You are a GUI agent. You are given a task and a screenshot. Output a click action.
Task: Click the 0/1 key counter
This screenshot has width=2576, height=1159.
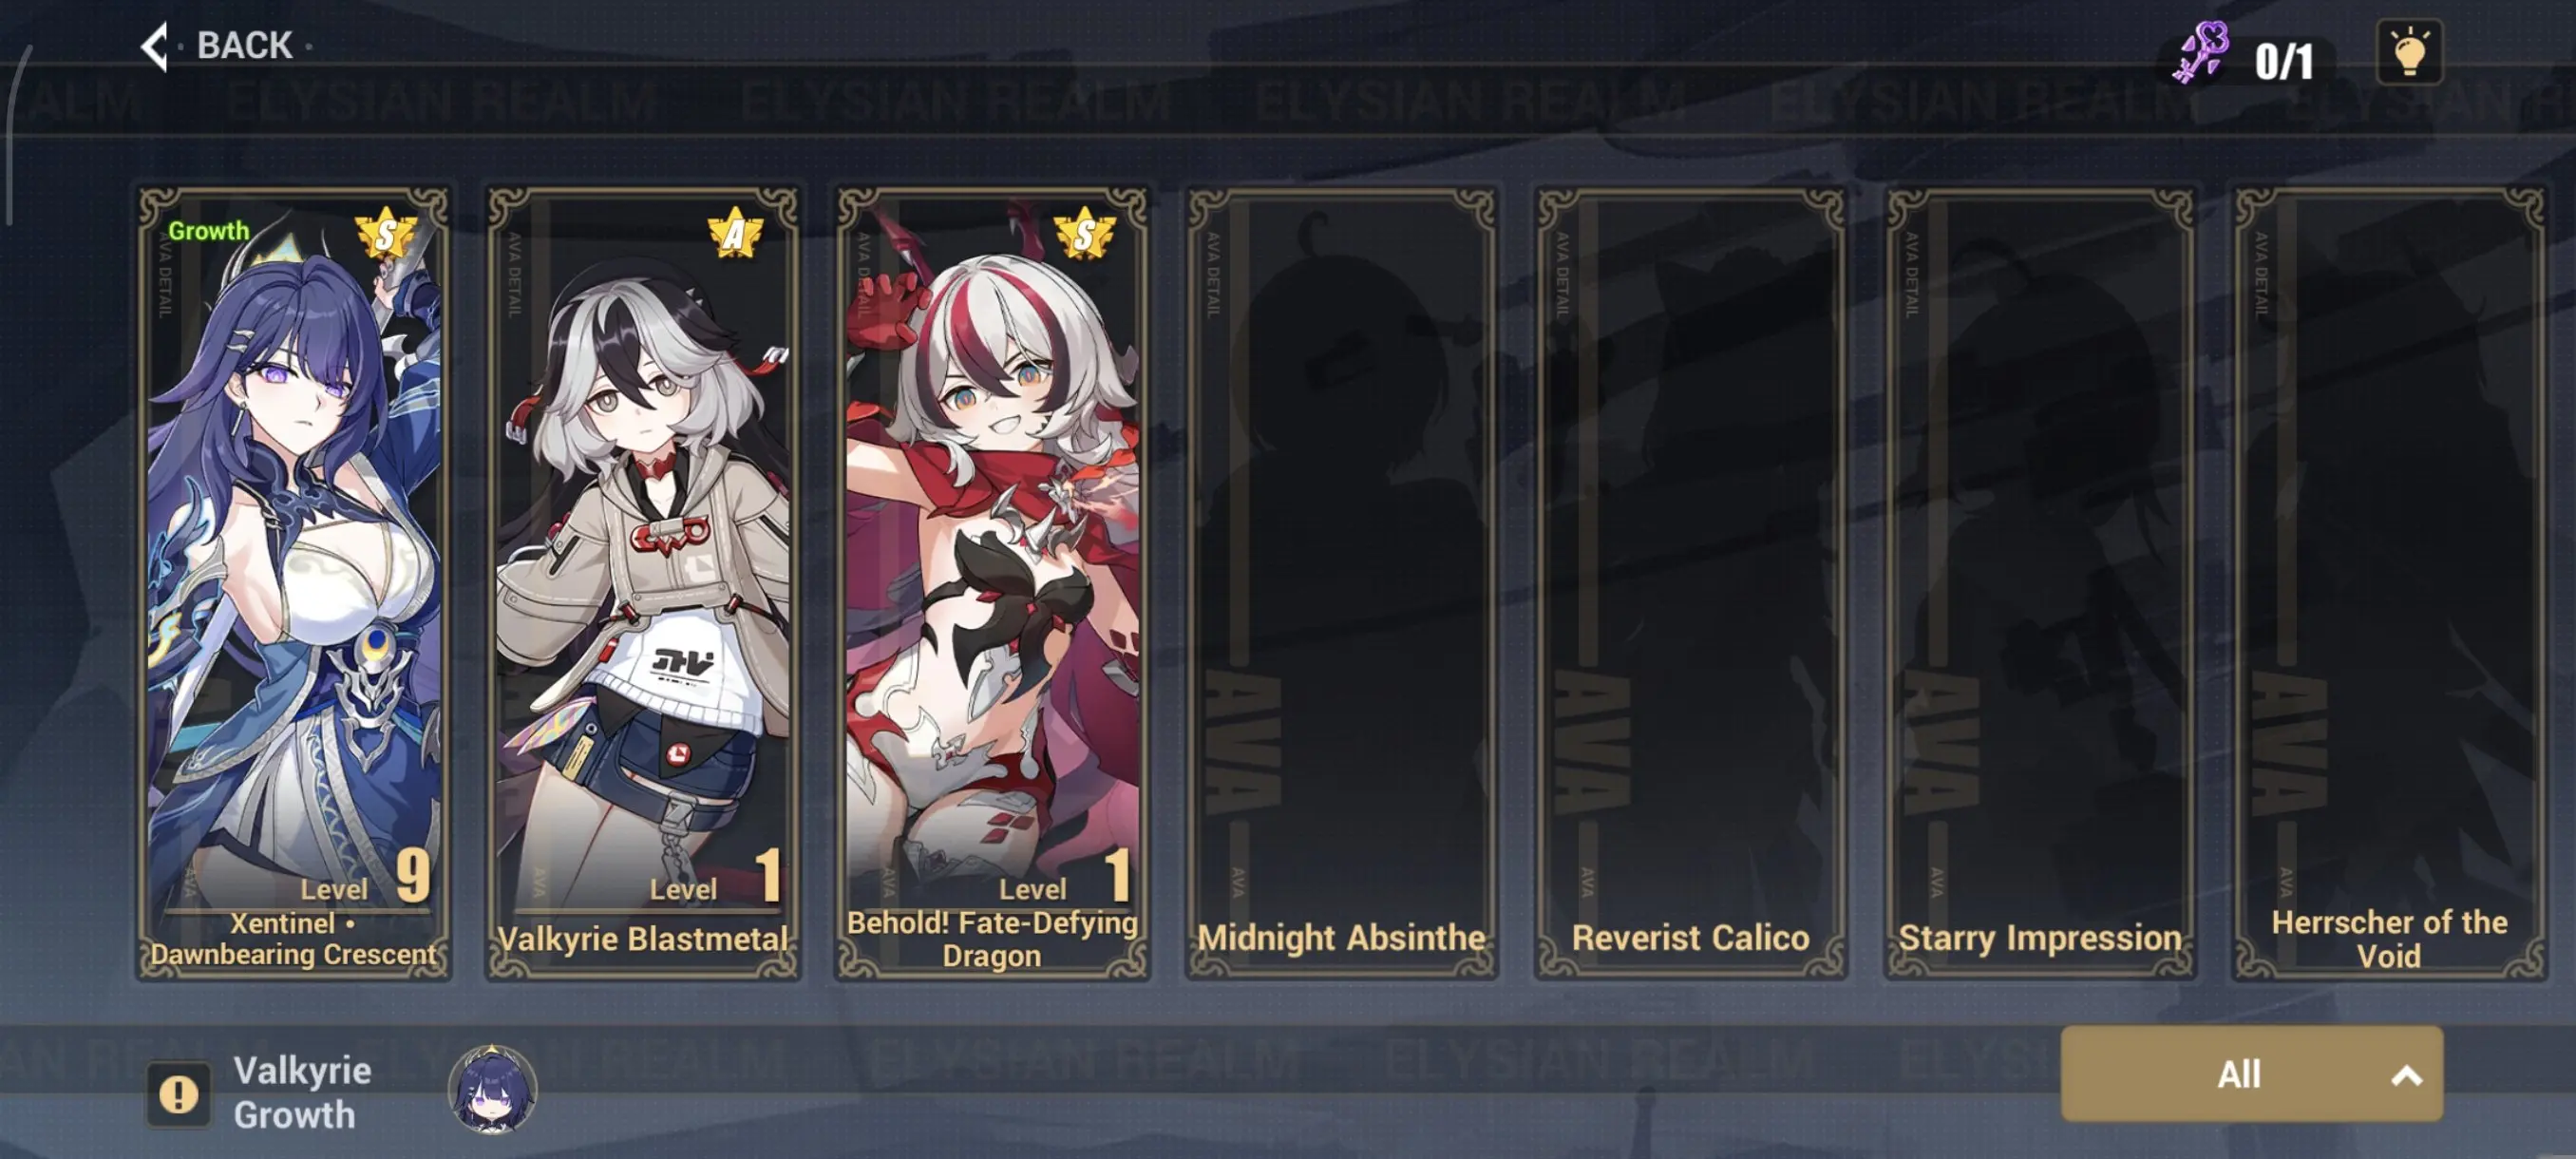pos(2283,62)
